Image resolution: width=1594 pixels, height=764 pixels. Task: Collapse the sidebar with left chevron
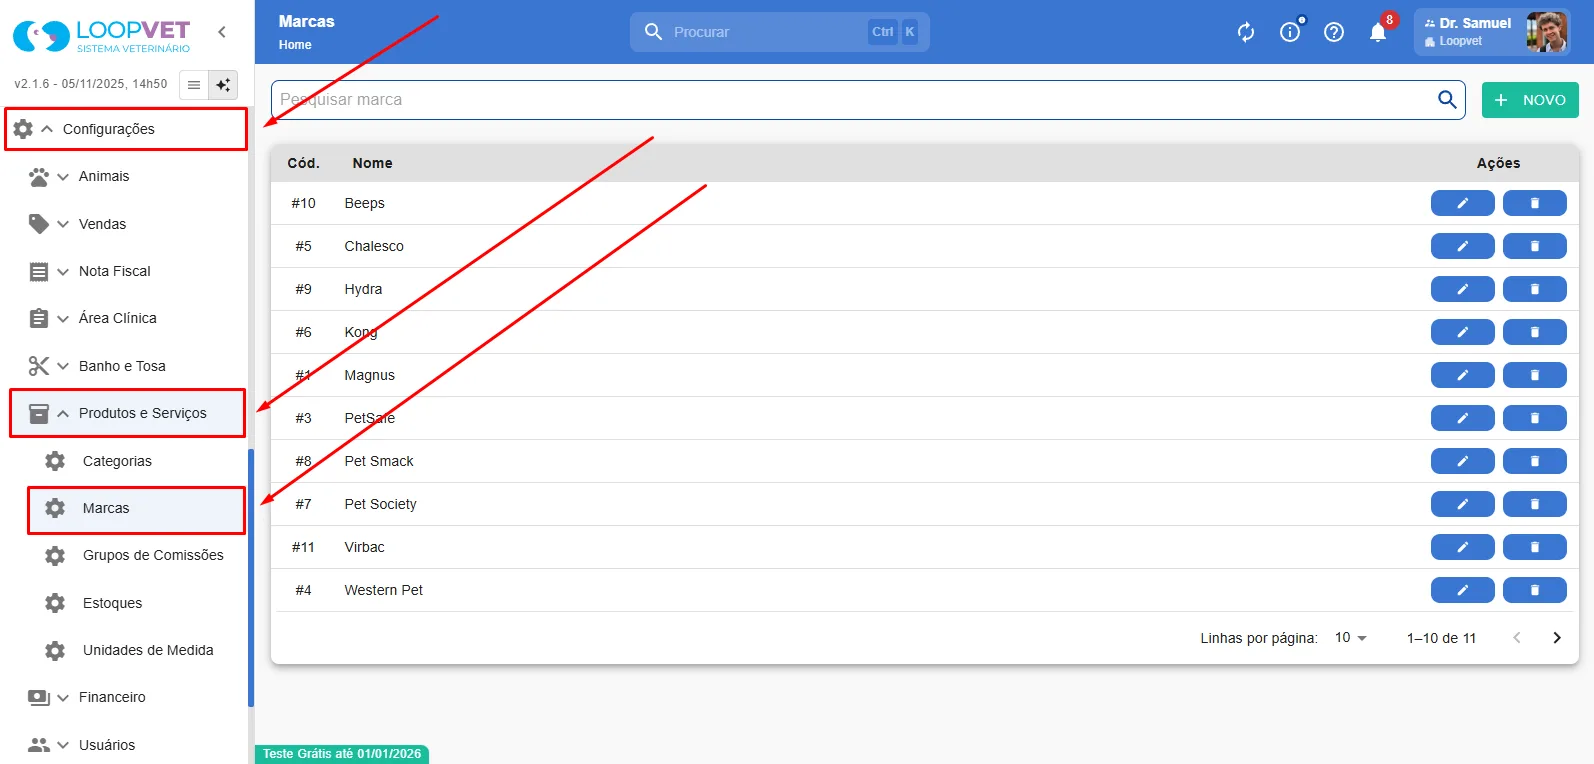[x=222, y=32]
